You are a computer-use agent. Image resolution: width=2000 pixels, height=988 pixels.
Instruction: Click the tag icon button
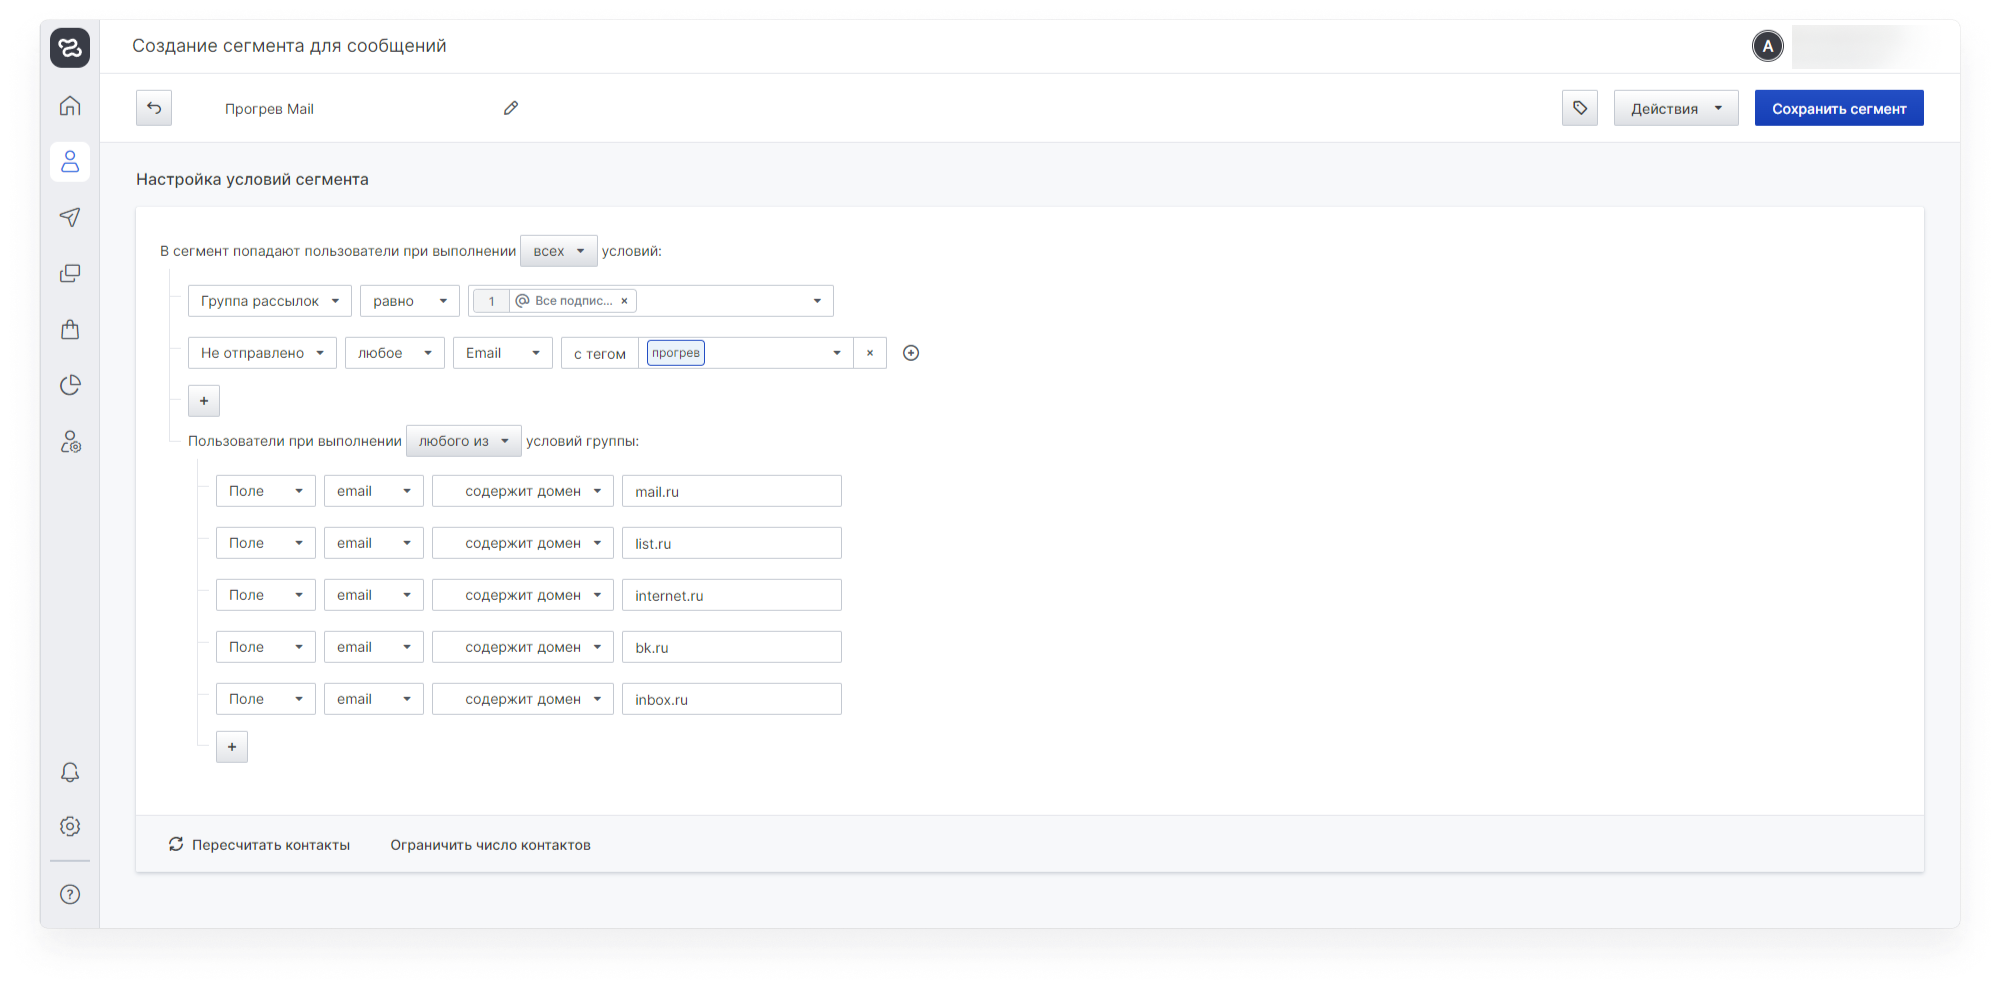coord(1580,108)
